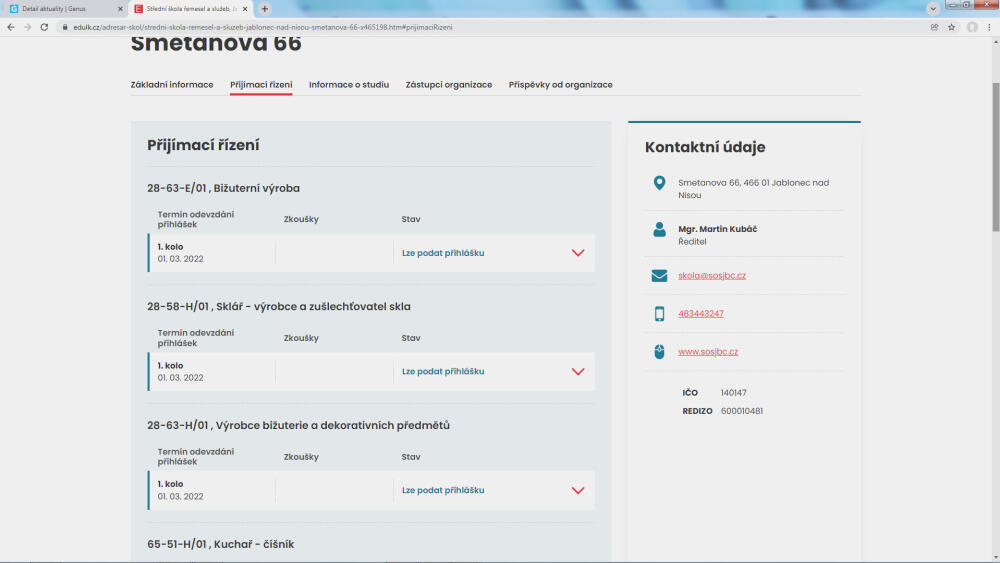Click the share page icon in the address bar
1000x563 pixels.
[934, 27]
